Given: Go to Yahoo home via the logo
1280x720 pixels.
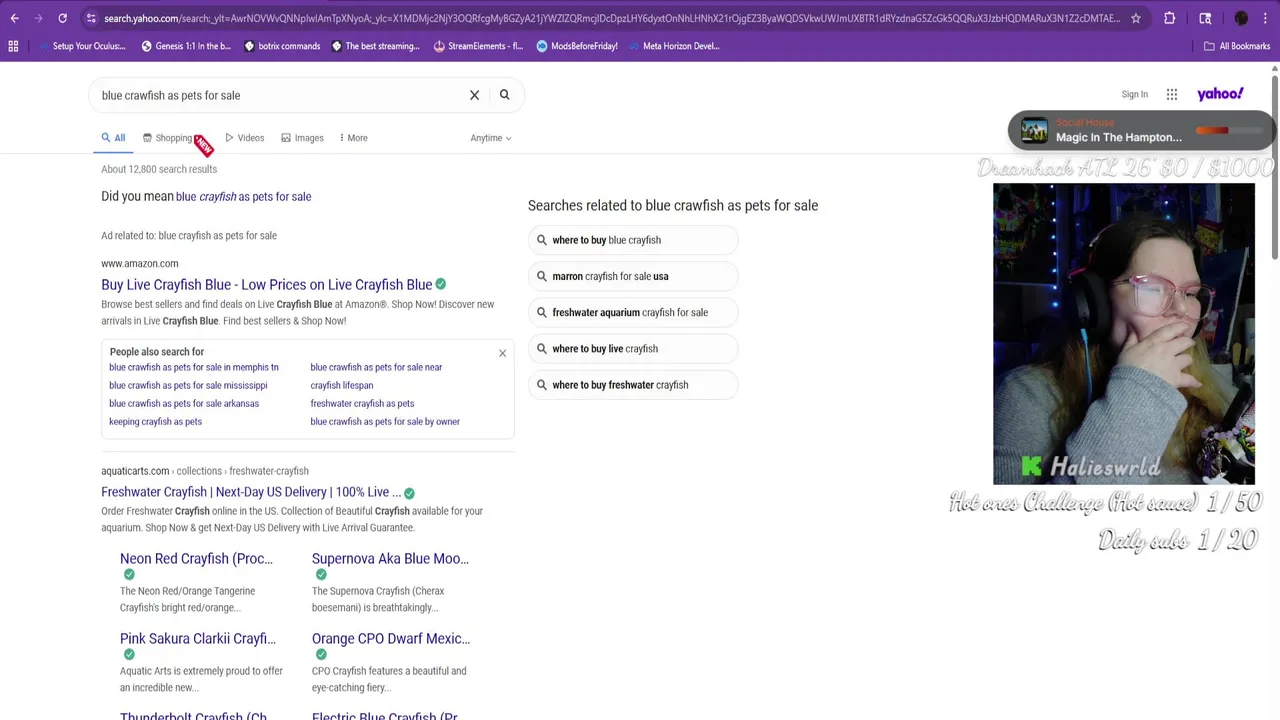Looking at the screenshot, I should point(1220,94).
